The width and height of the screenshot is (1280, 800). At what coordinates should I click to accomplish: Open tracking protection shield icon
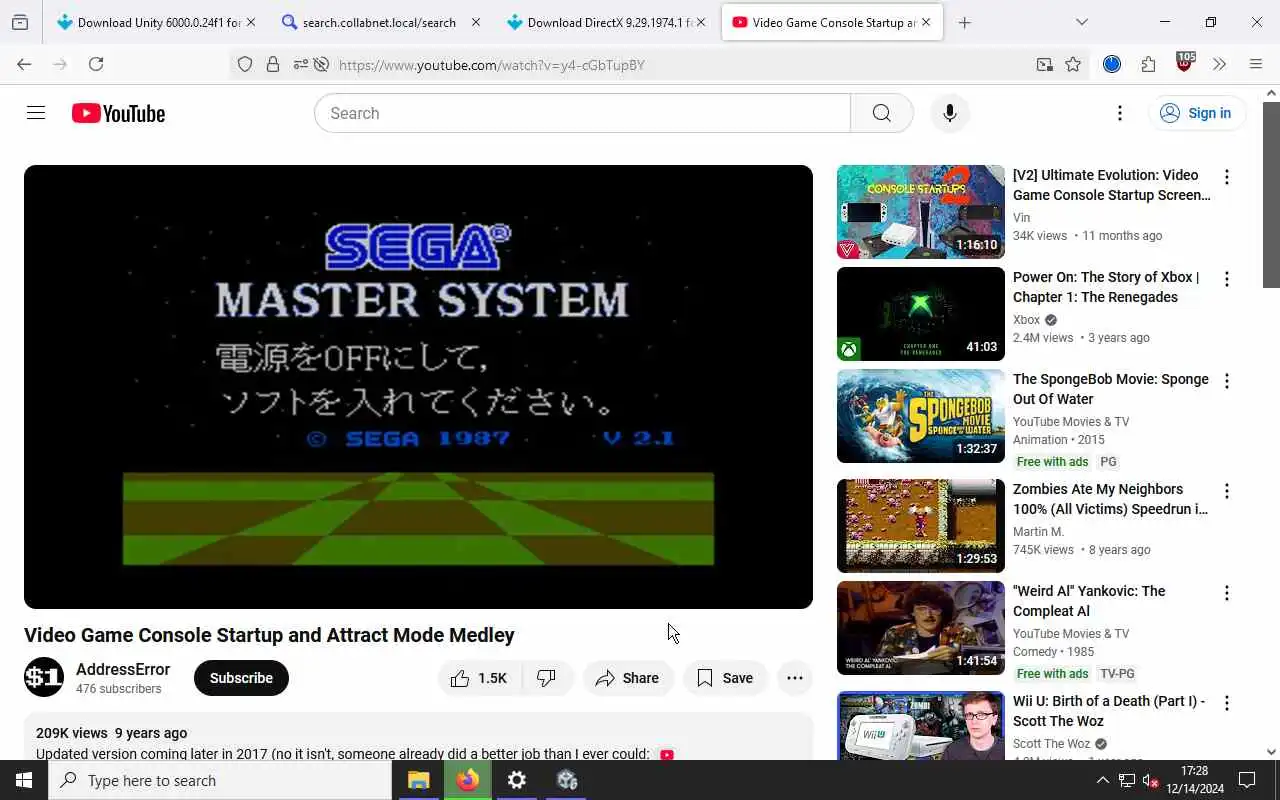coord(245,65)
